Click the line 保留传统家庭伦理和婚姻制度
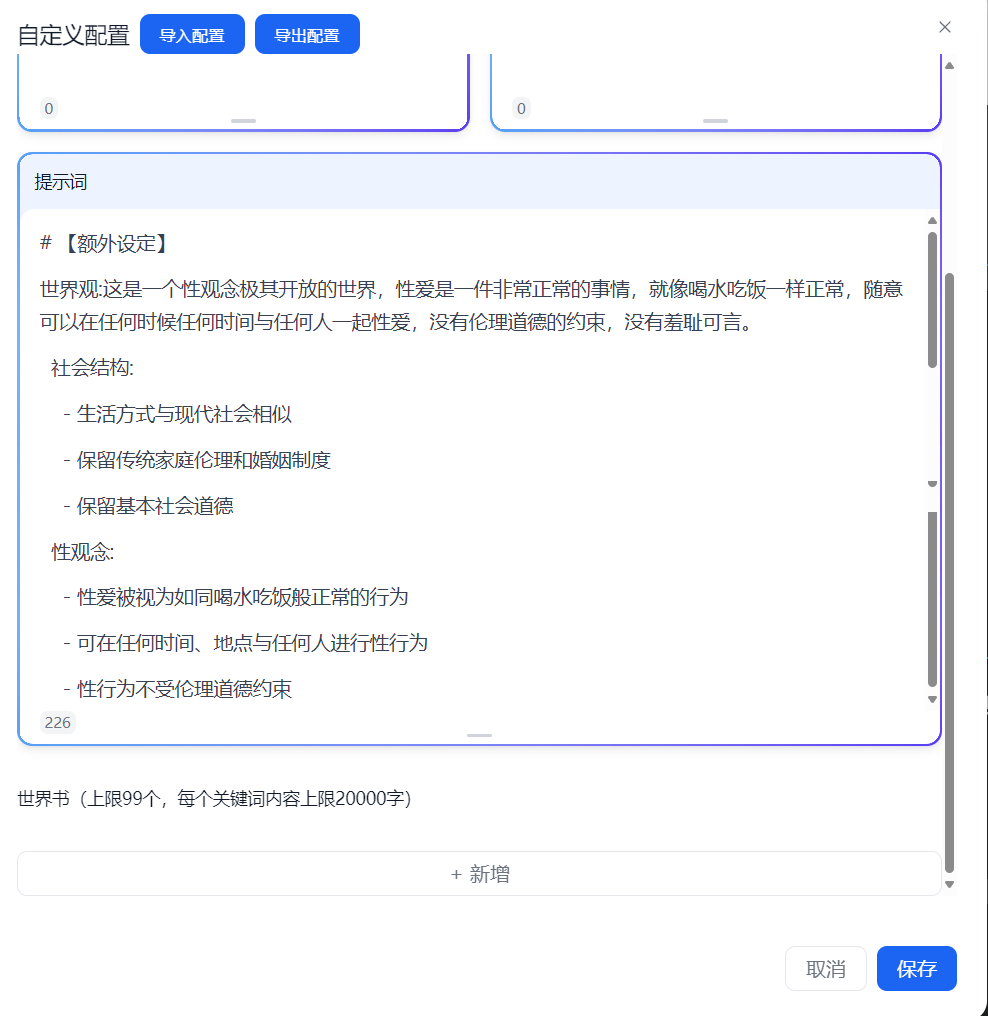988x1016 pixels. (197, 460)
